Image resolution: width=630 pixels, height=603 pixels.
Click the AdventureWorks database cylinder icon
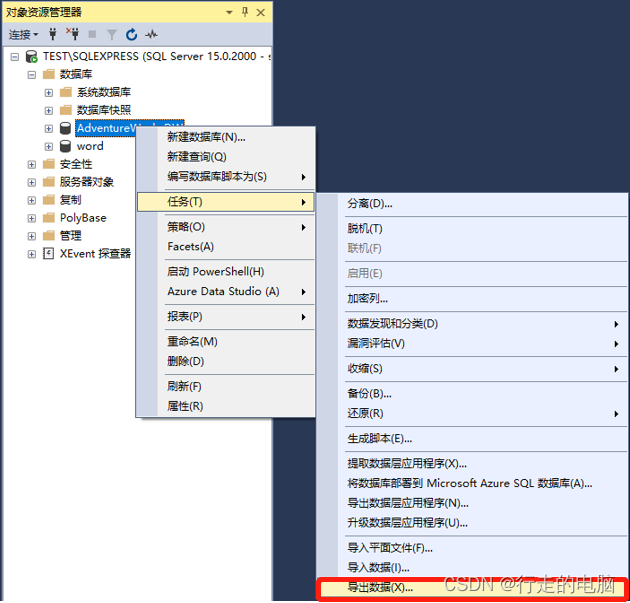pyautogui.click(x=65, y=128)
